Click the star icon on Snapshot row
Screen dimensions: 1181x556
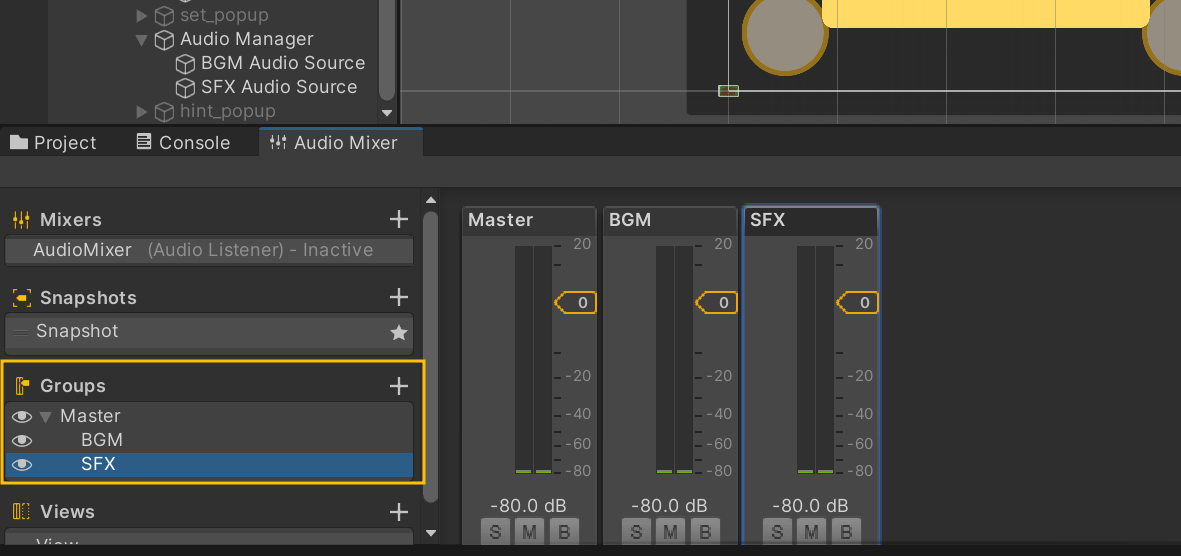click(398, 332)
